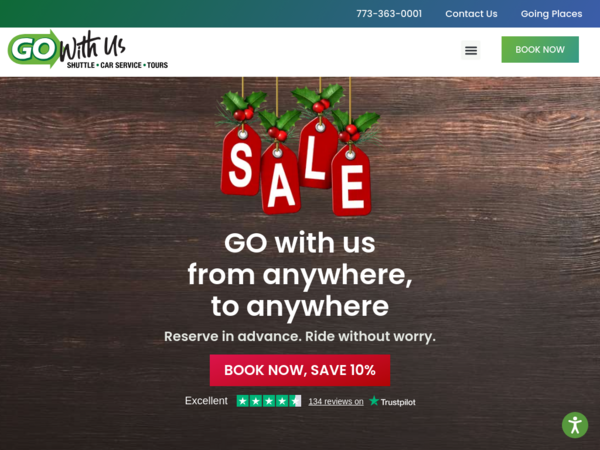
Task: Click the accessibility icon
Action: click(575, 425)
